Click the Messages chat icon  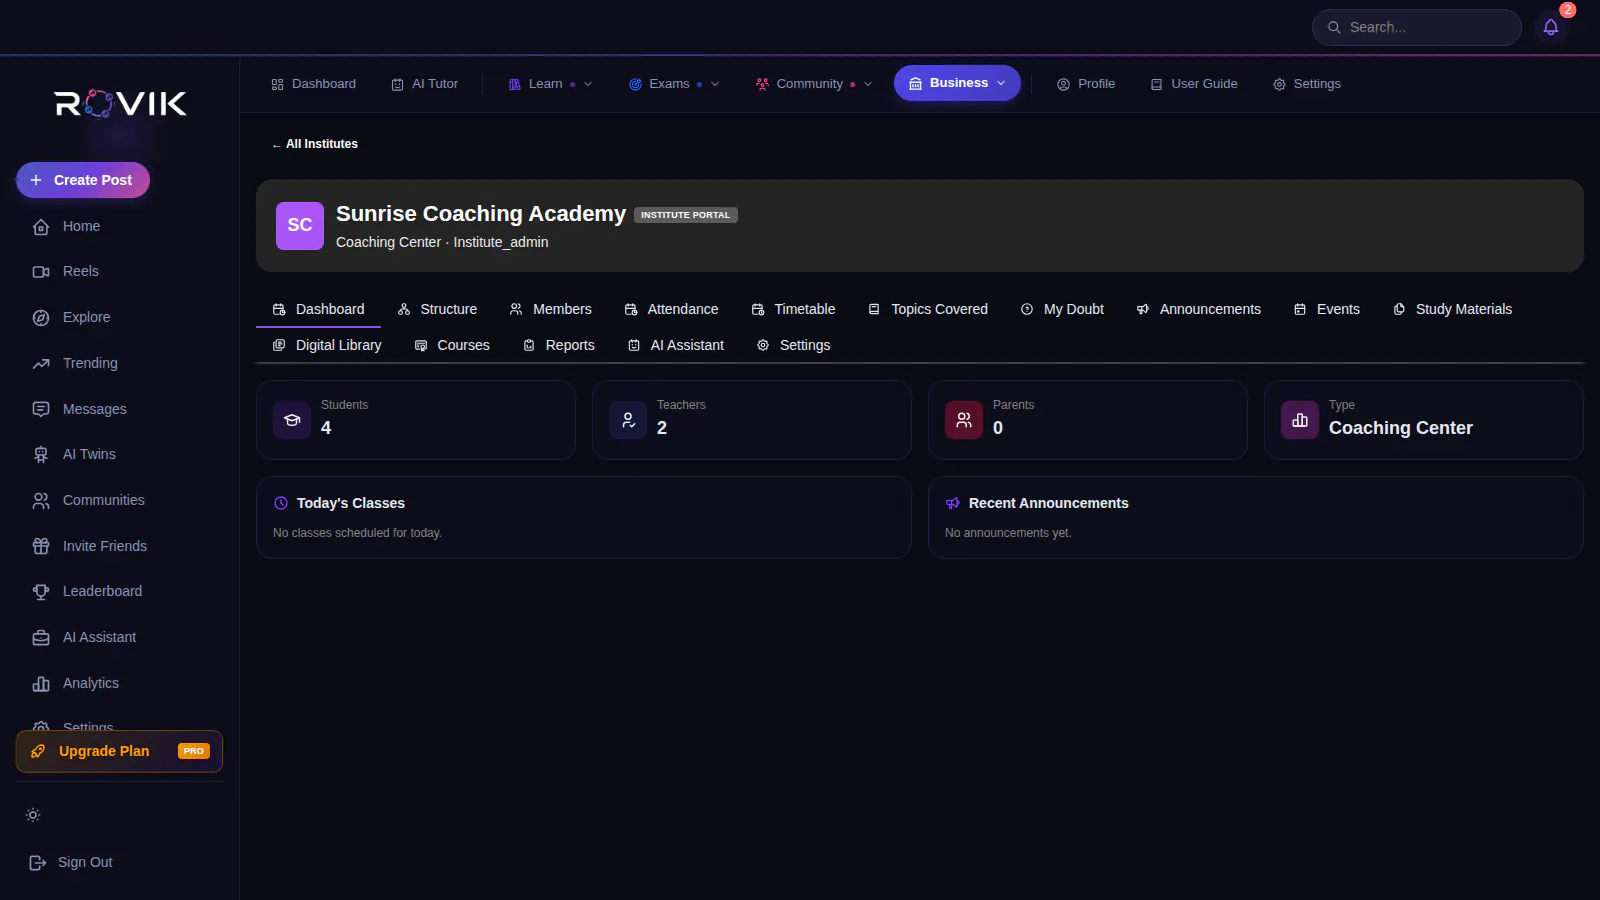click(x=41, y=409)
